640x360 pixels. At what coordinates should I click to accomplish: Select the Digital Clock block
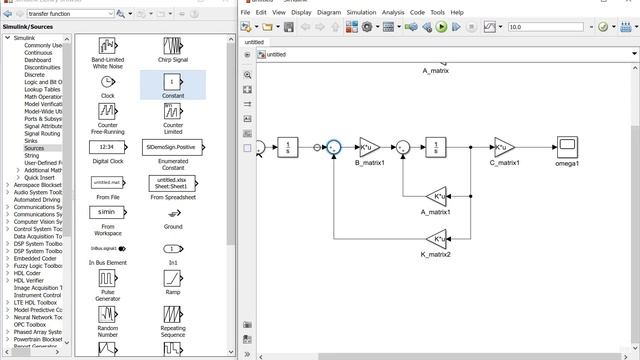tap(108, 147)
